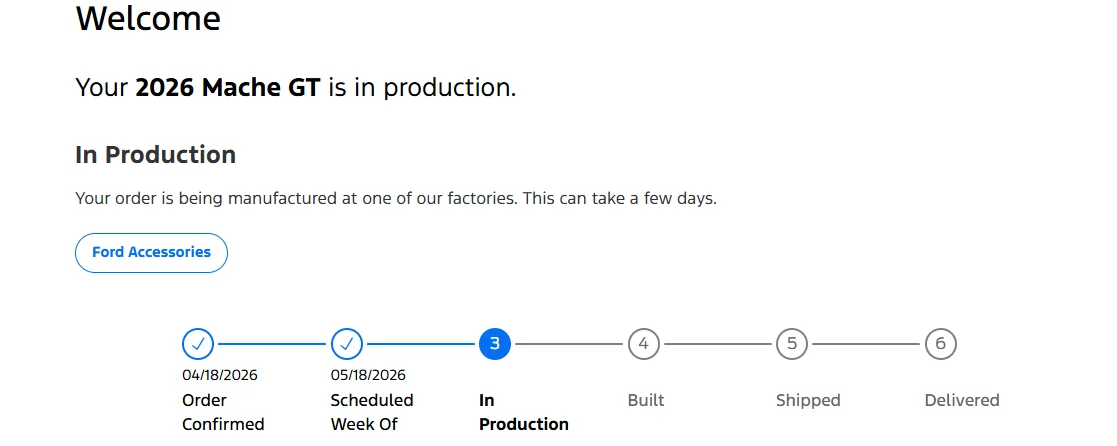Click the Delivered step label
Screen dimensions: 1117x446
(x=962, y=400)
